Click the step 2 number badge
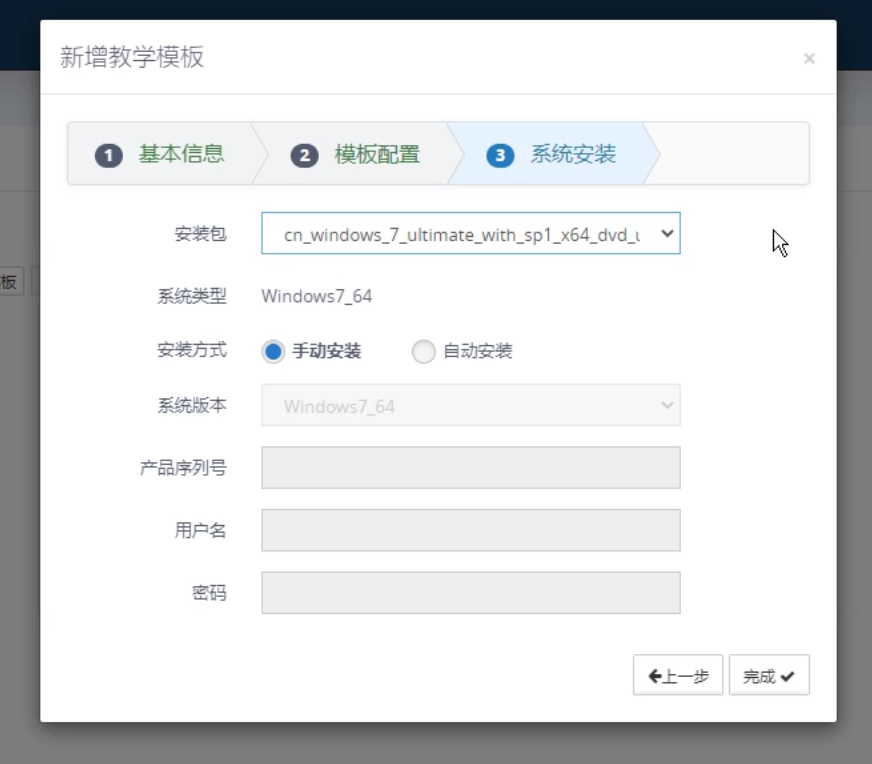 pos(304,155)
